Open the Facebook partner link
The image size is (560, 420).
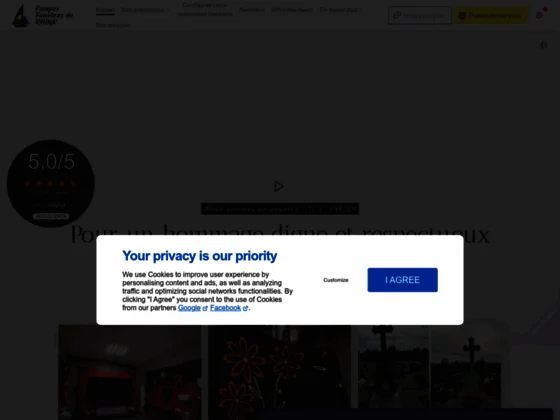click(x=225, y=308)
